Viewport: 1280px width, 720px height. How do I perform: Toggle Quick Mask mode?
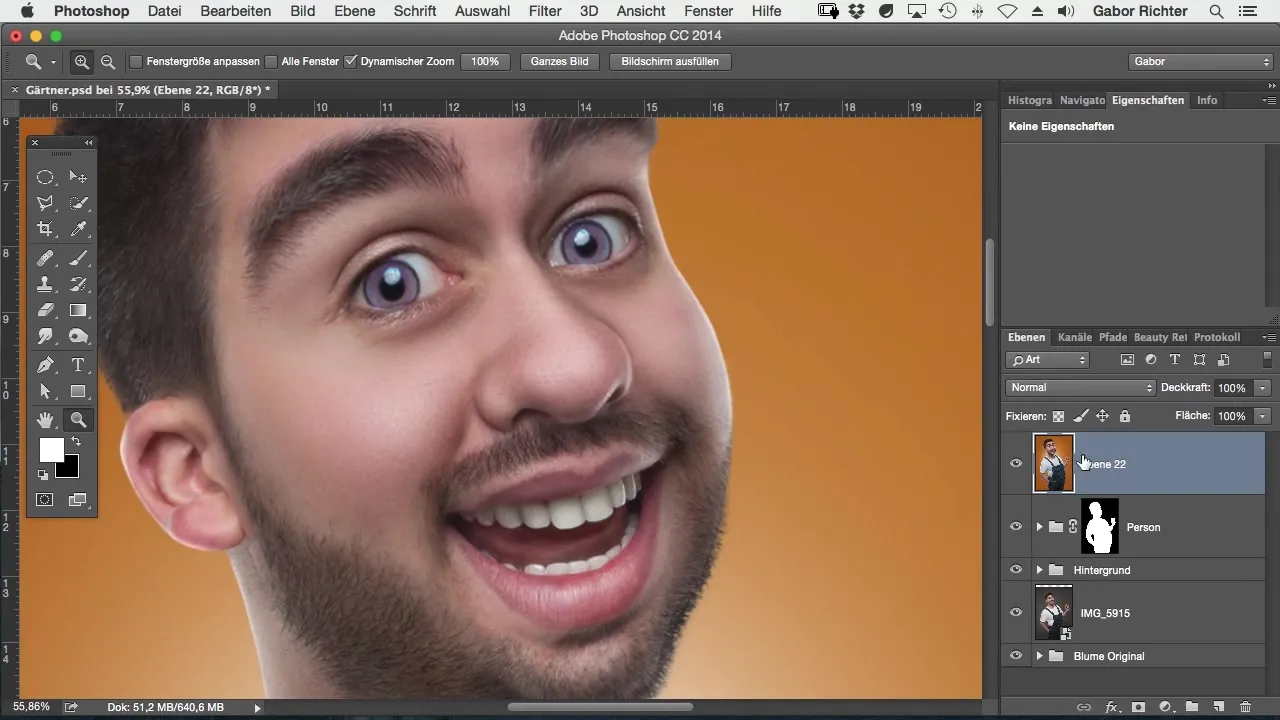coord(45,499)
